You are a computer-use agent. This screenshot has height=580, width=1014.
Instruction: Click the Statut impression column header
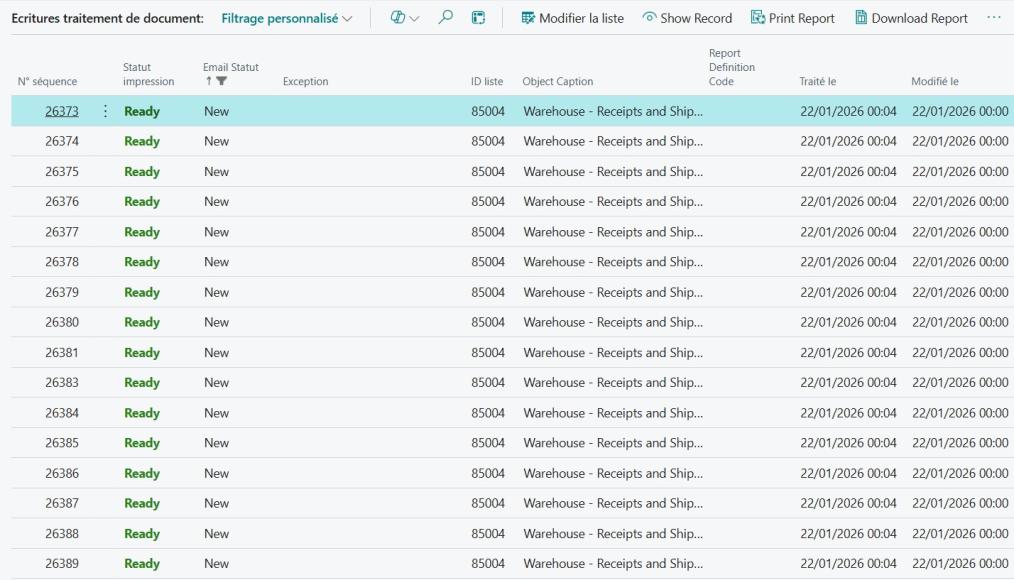pyautogui.click(x=148, y=75)
